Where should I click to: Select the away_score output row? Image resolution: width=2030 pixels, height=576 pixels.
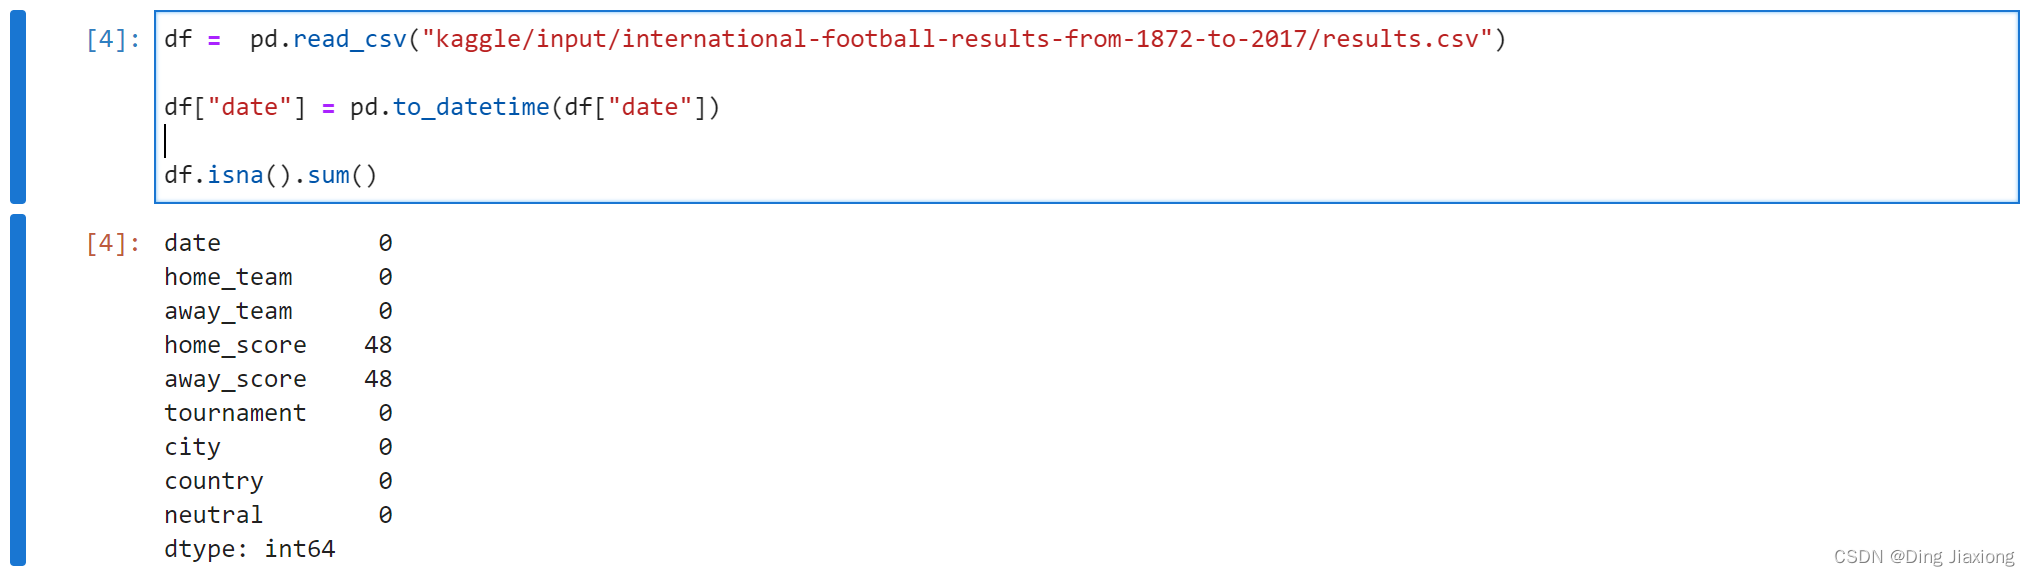278,379
